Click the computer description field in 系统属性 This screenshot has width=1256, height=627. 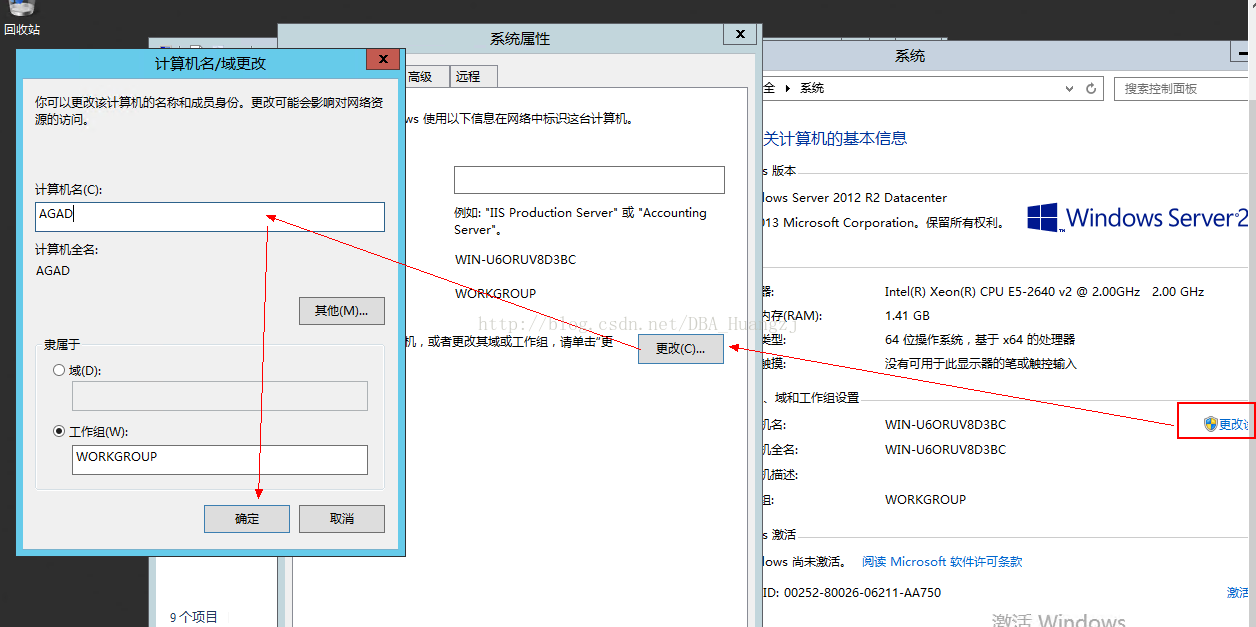tap(589, 180)
